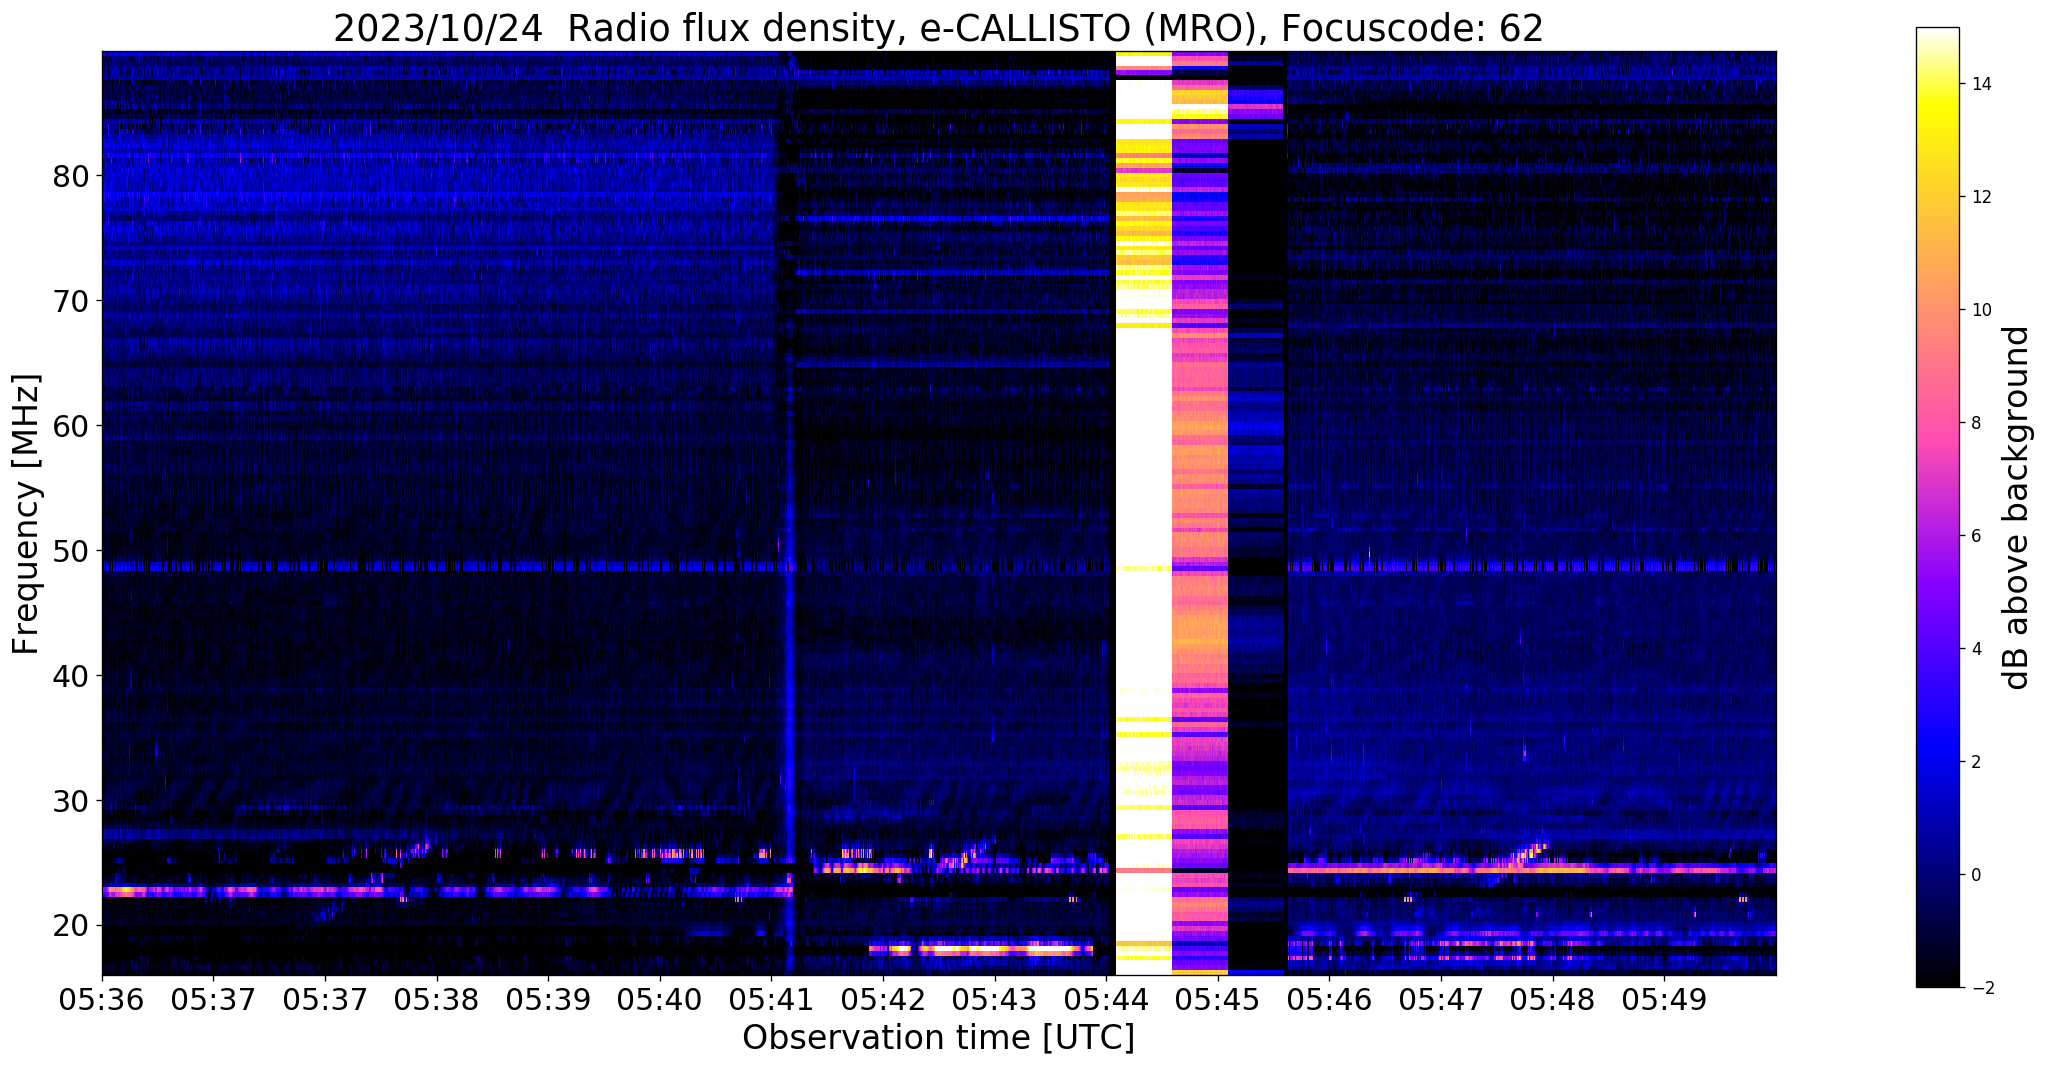Click the white saturated column in the spectrogram
The height and width of the screenshot is (1067, 2047).
1143,513
